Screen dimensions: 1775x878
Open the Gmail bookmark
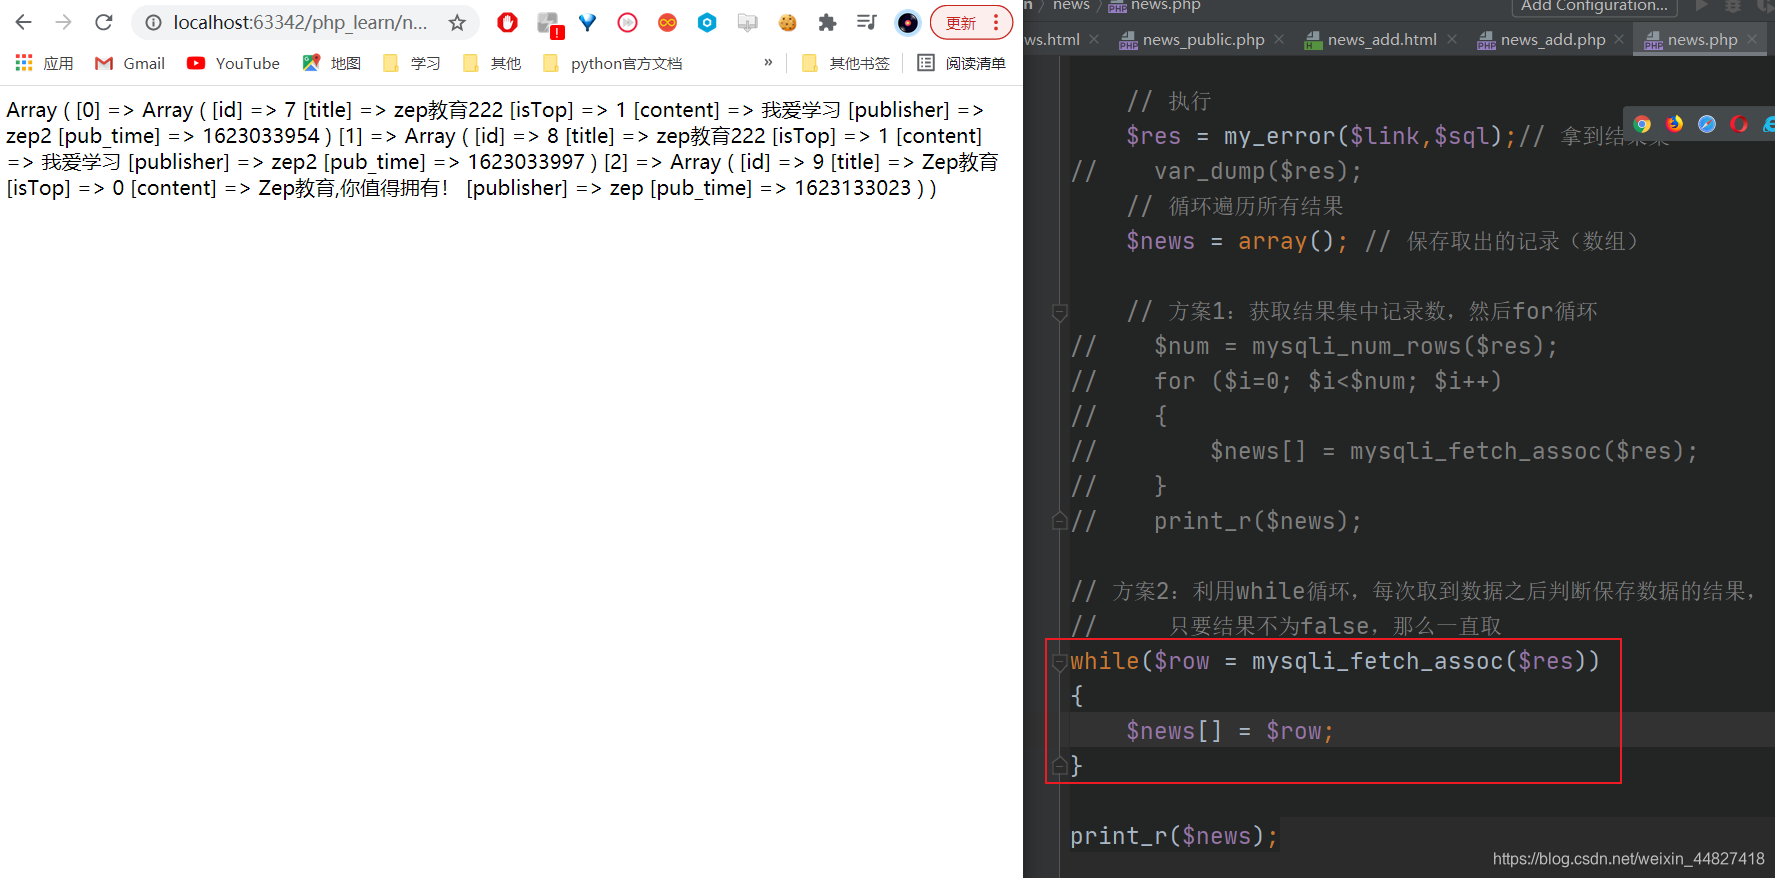(x=130, y=63)
